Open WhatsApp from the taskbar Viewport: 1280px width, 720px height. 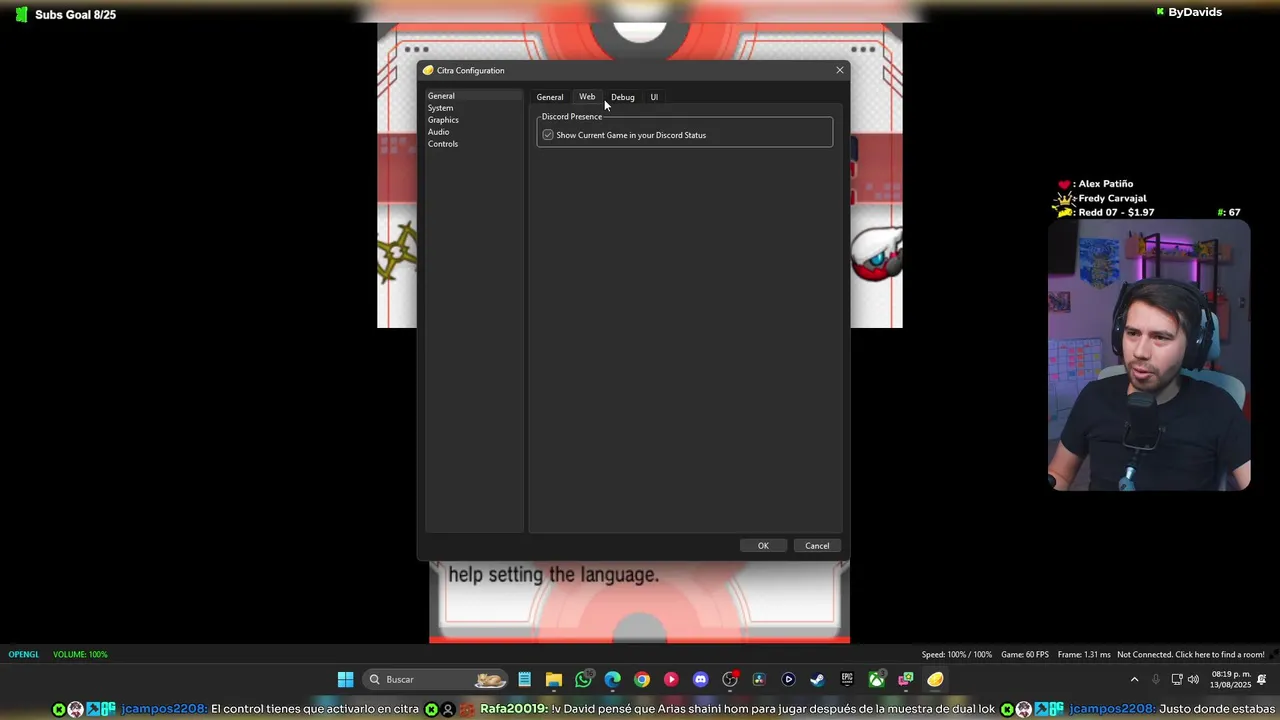click(x=584, y=680)
